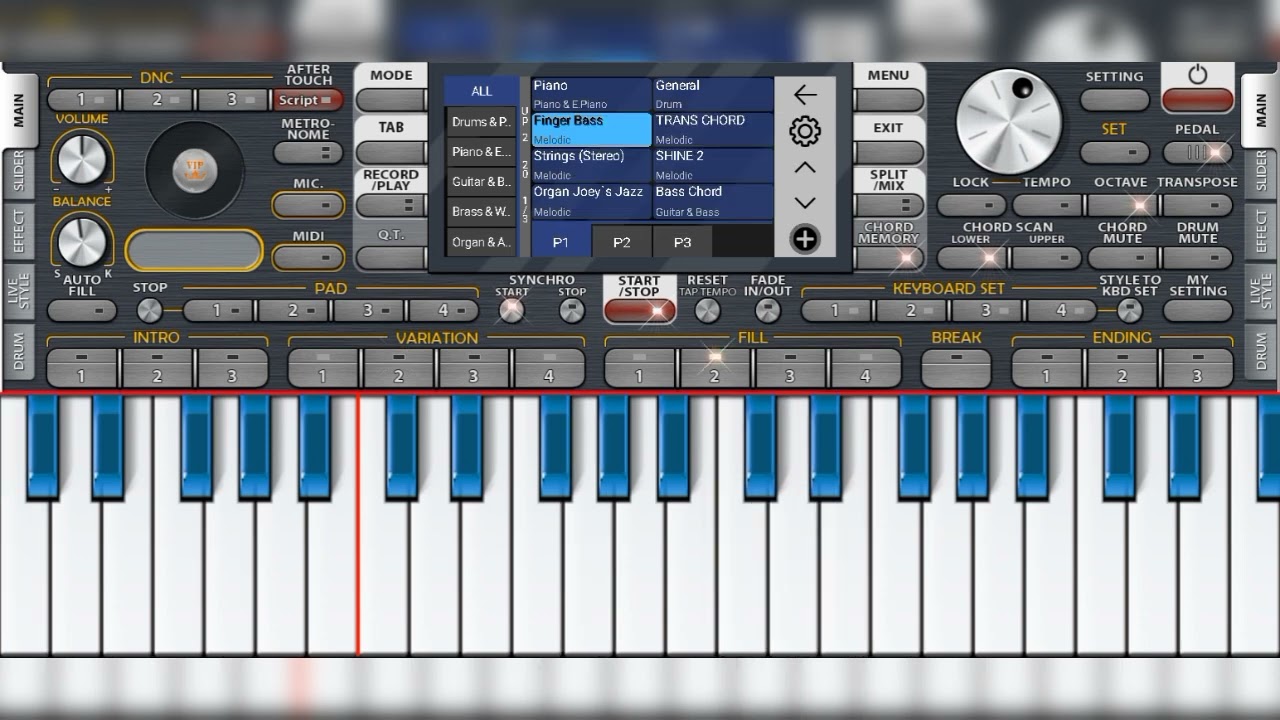Select the ALL category tab
The image size is (1280, 720).
click(x=482, y=91)
